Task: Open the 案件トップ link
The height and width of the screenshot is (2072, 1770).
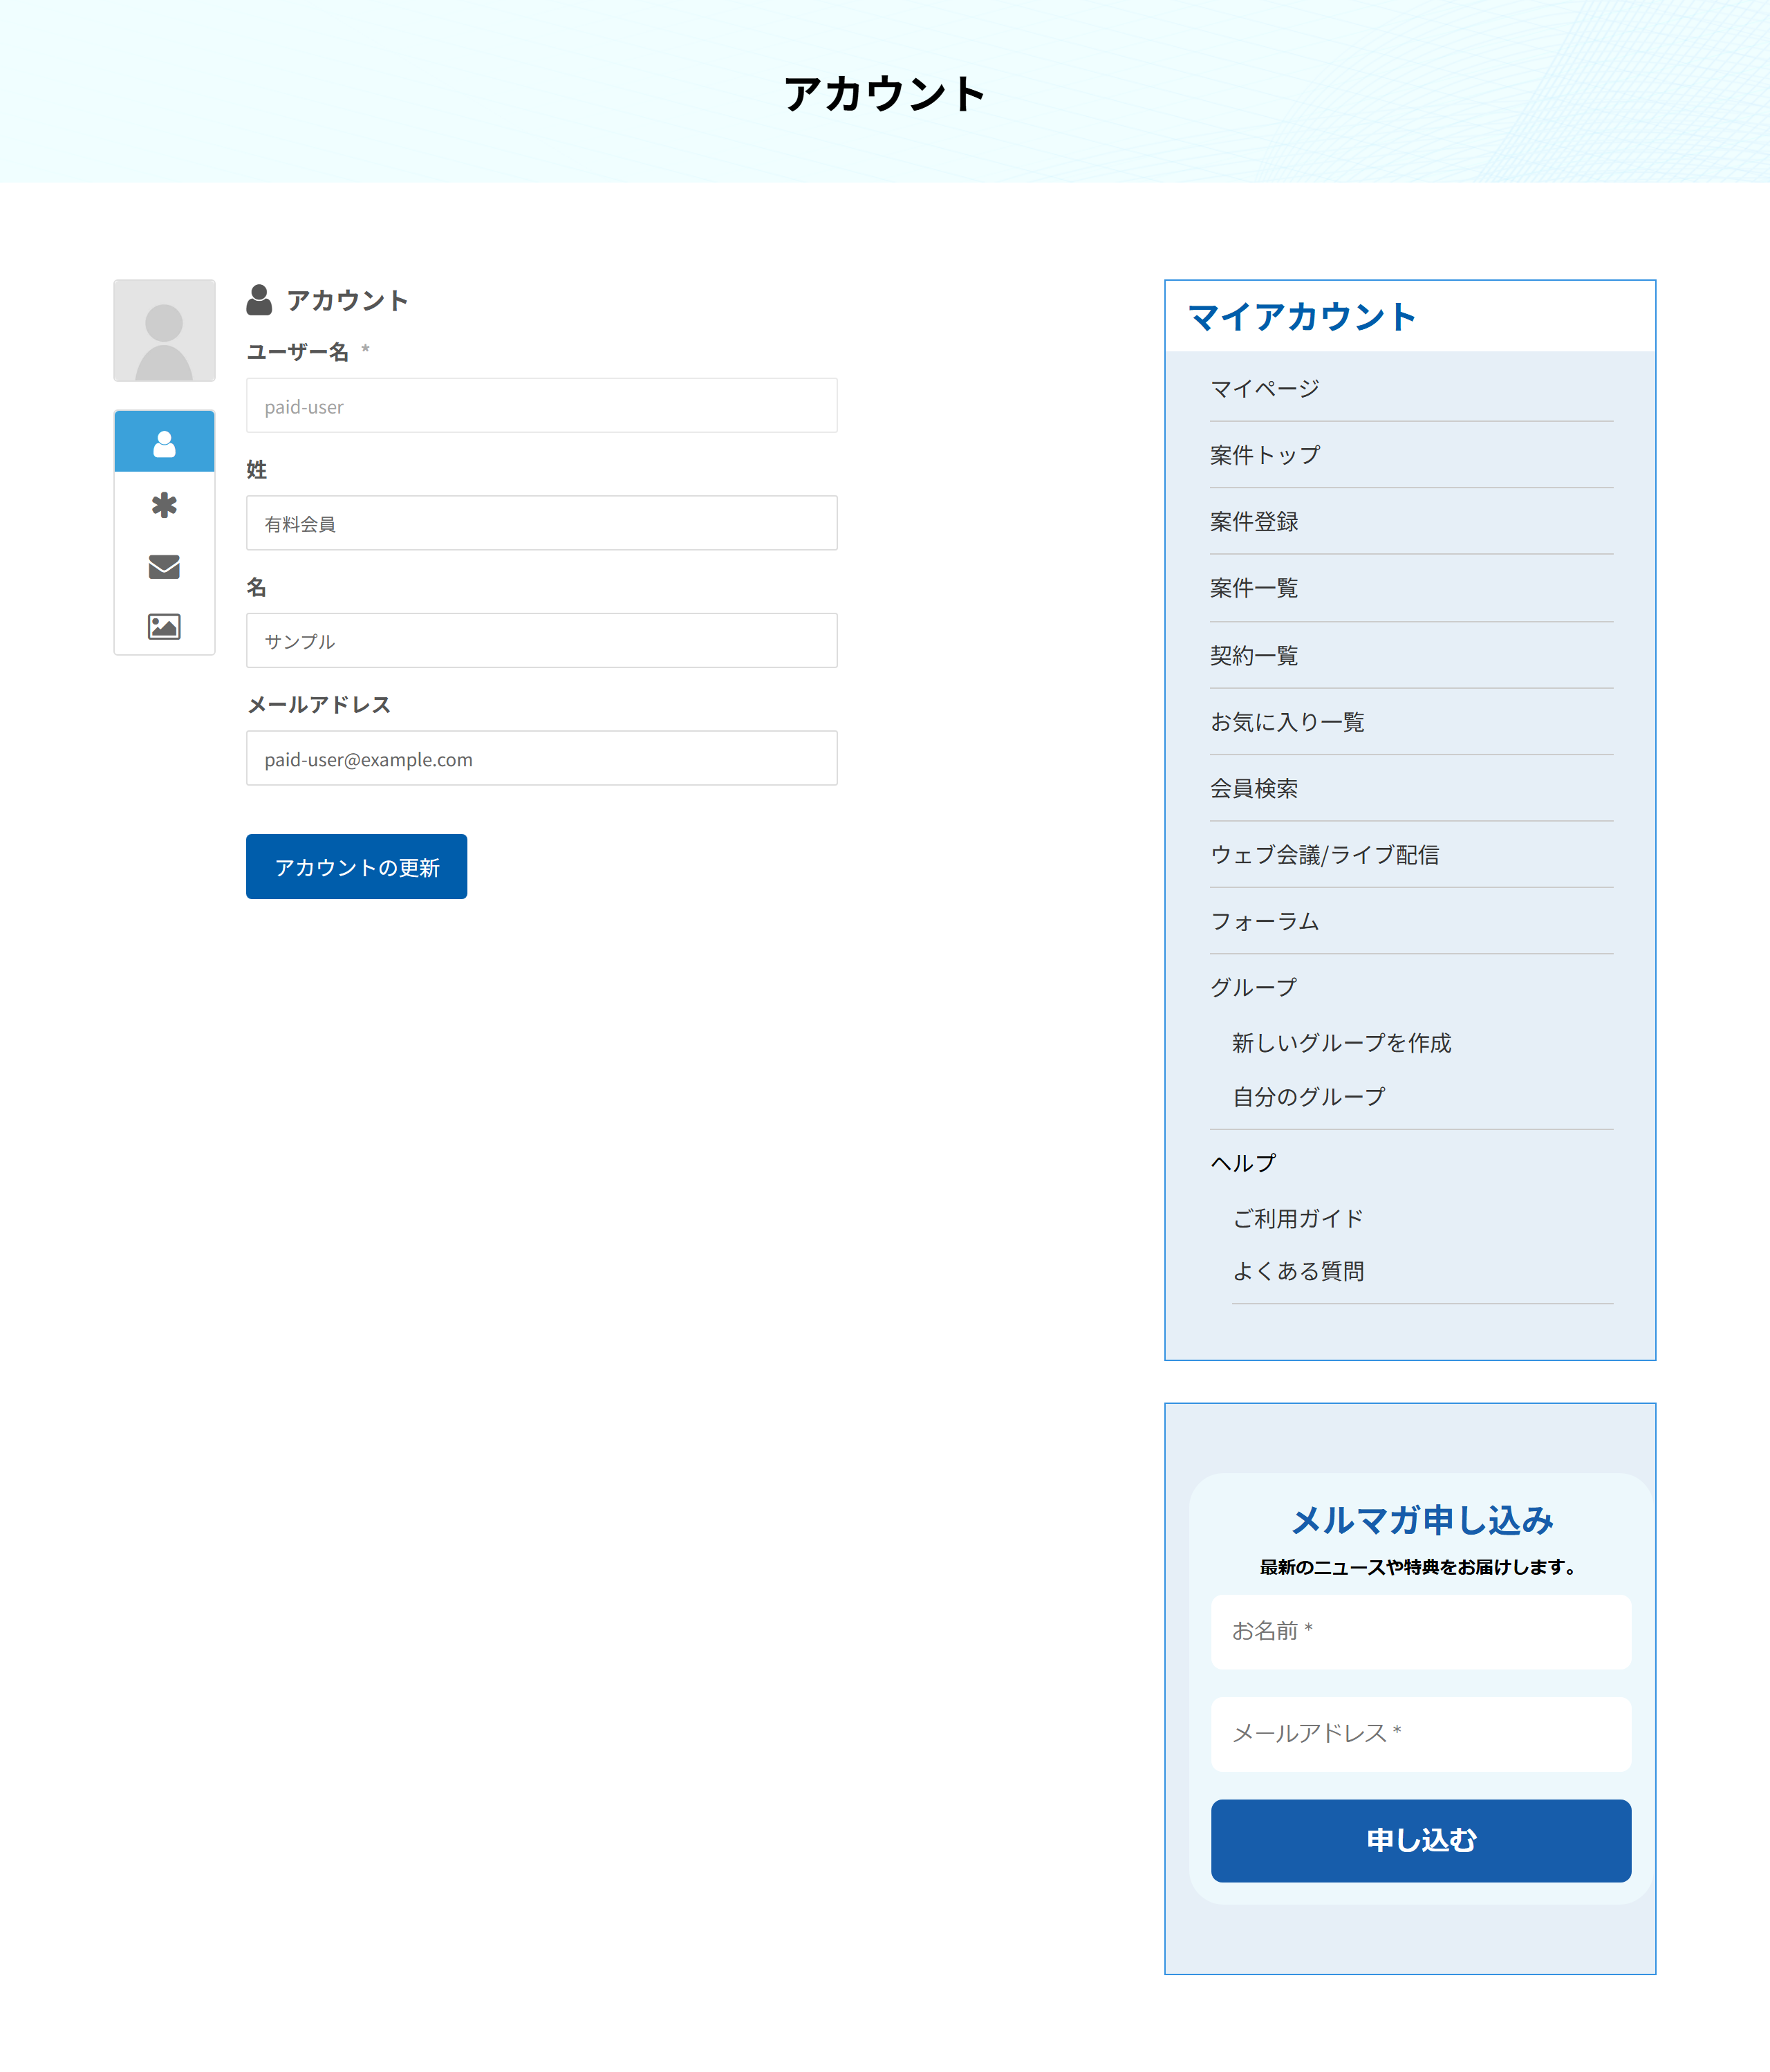Action: 1265,455
